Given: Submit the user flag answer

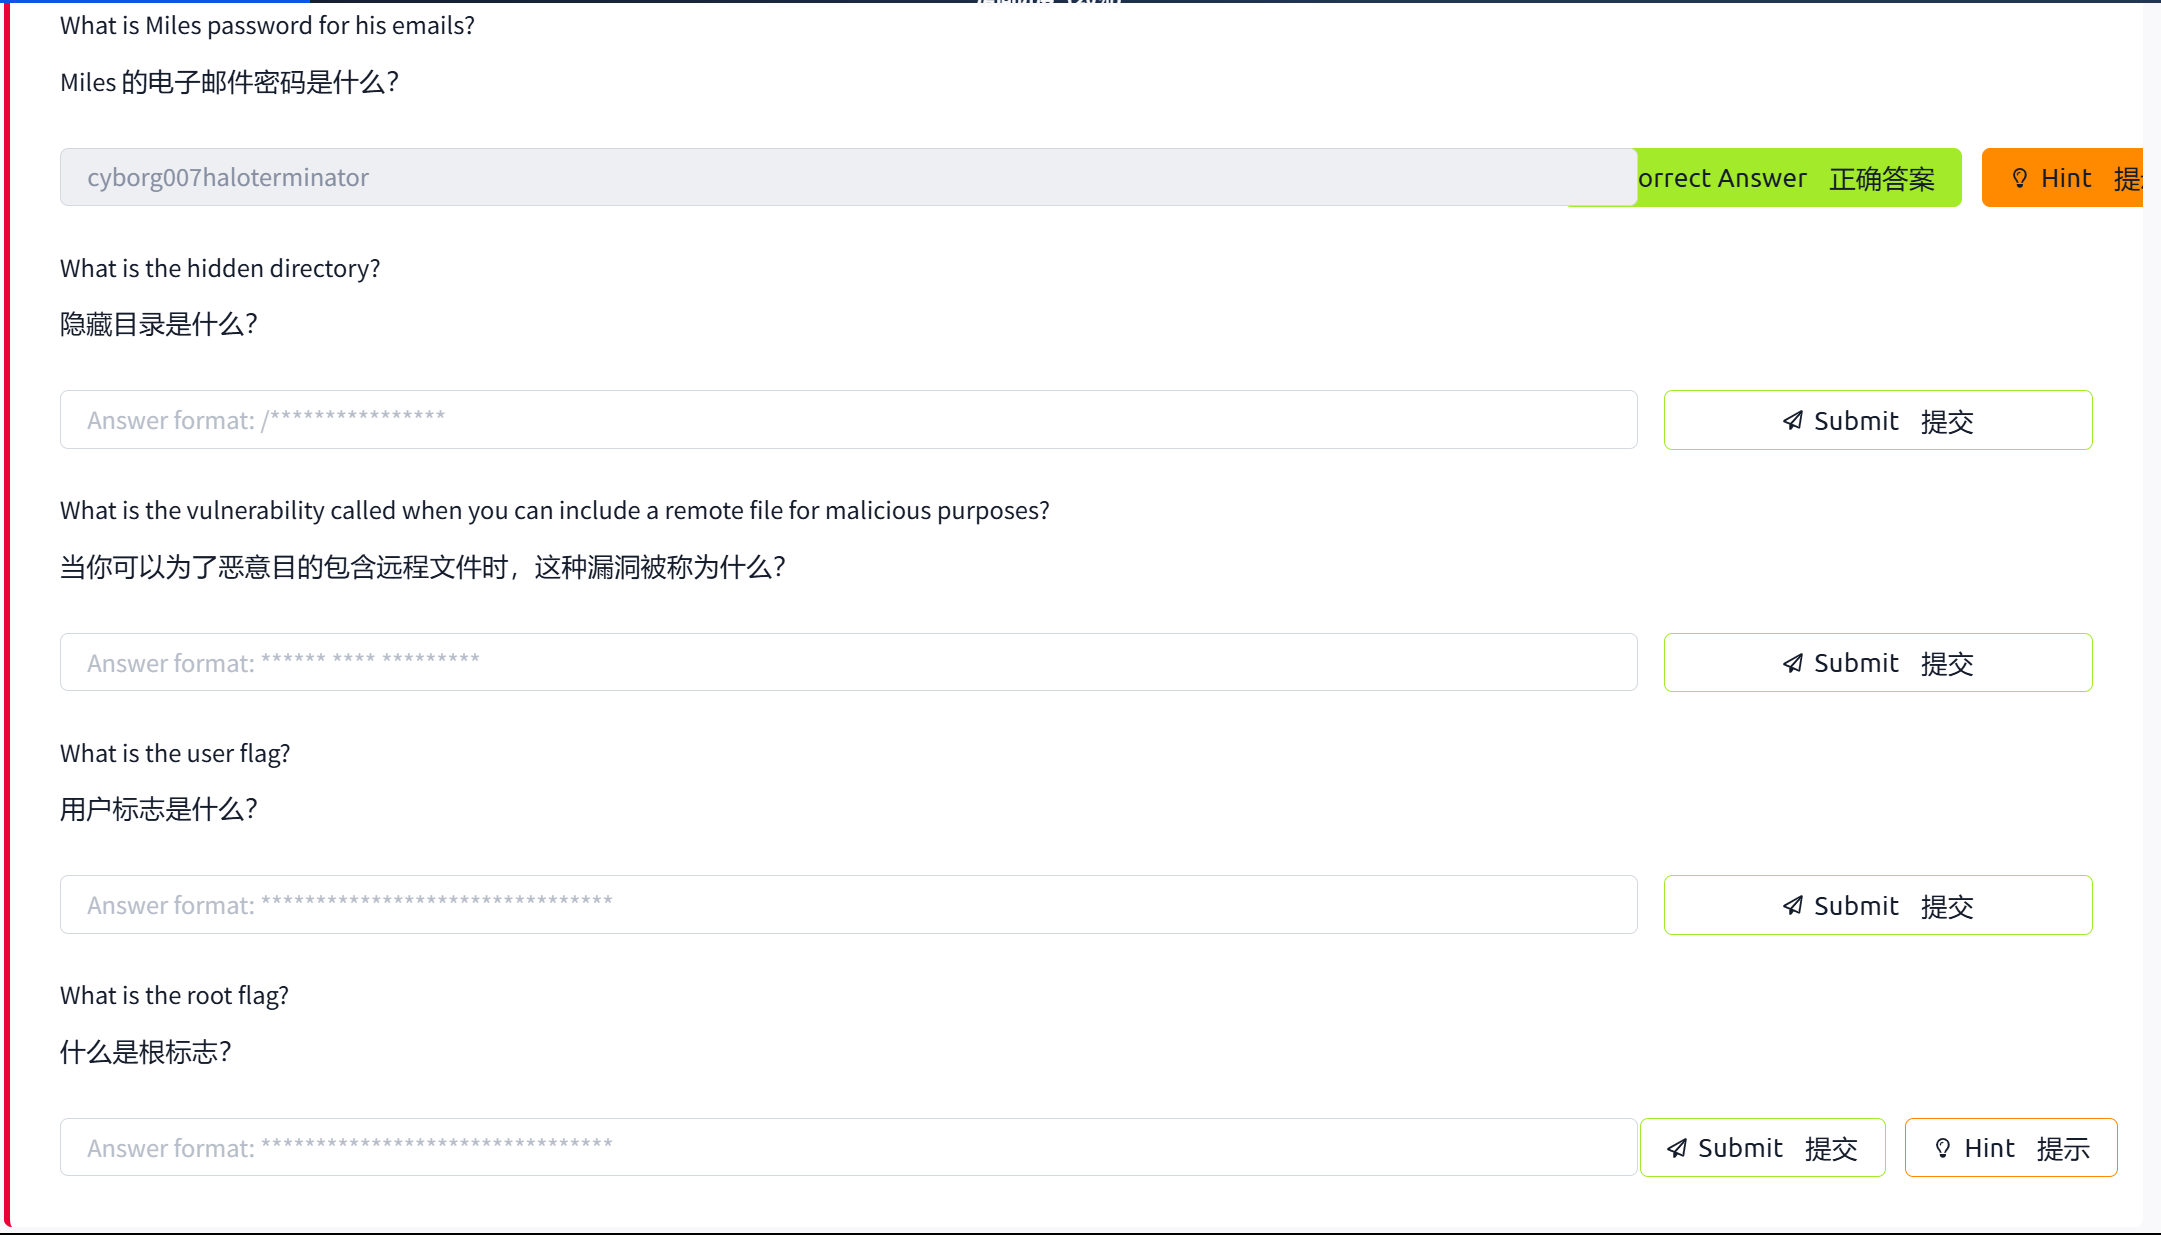Looking at the screenshot, I should point(1877,906).
